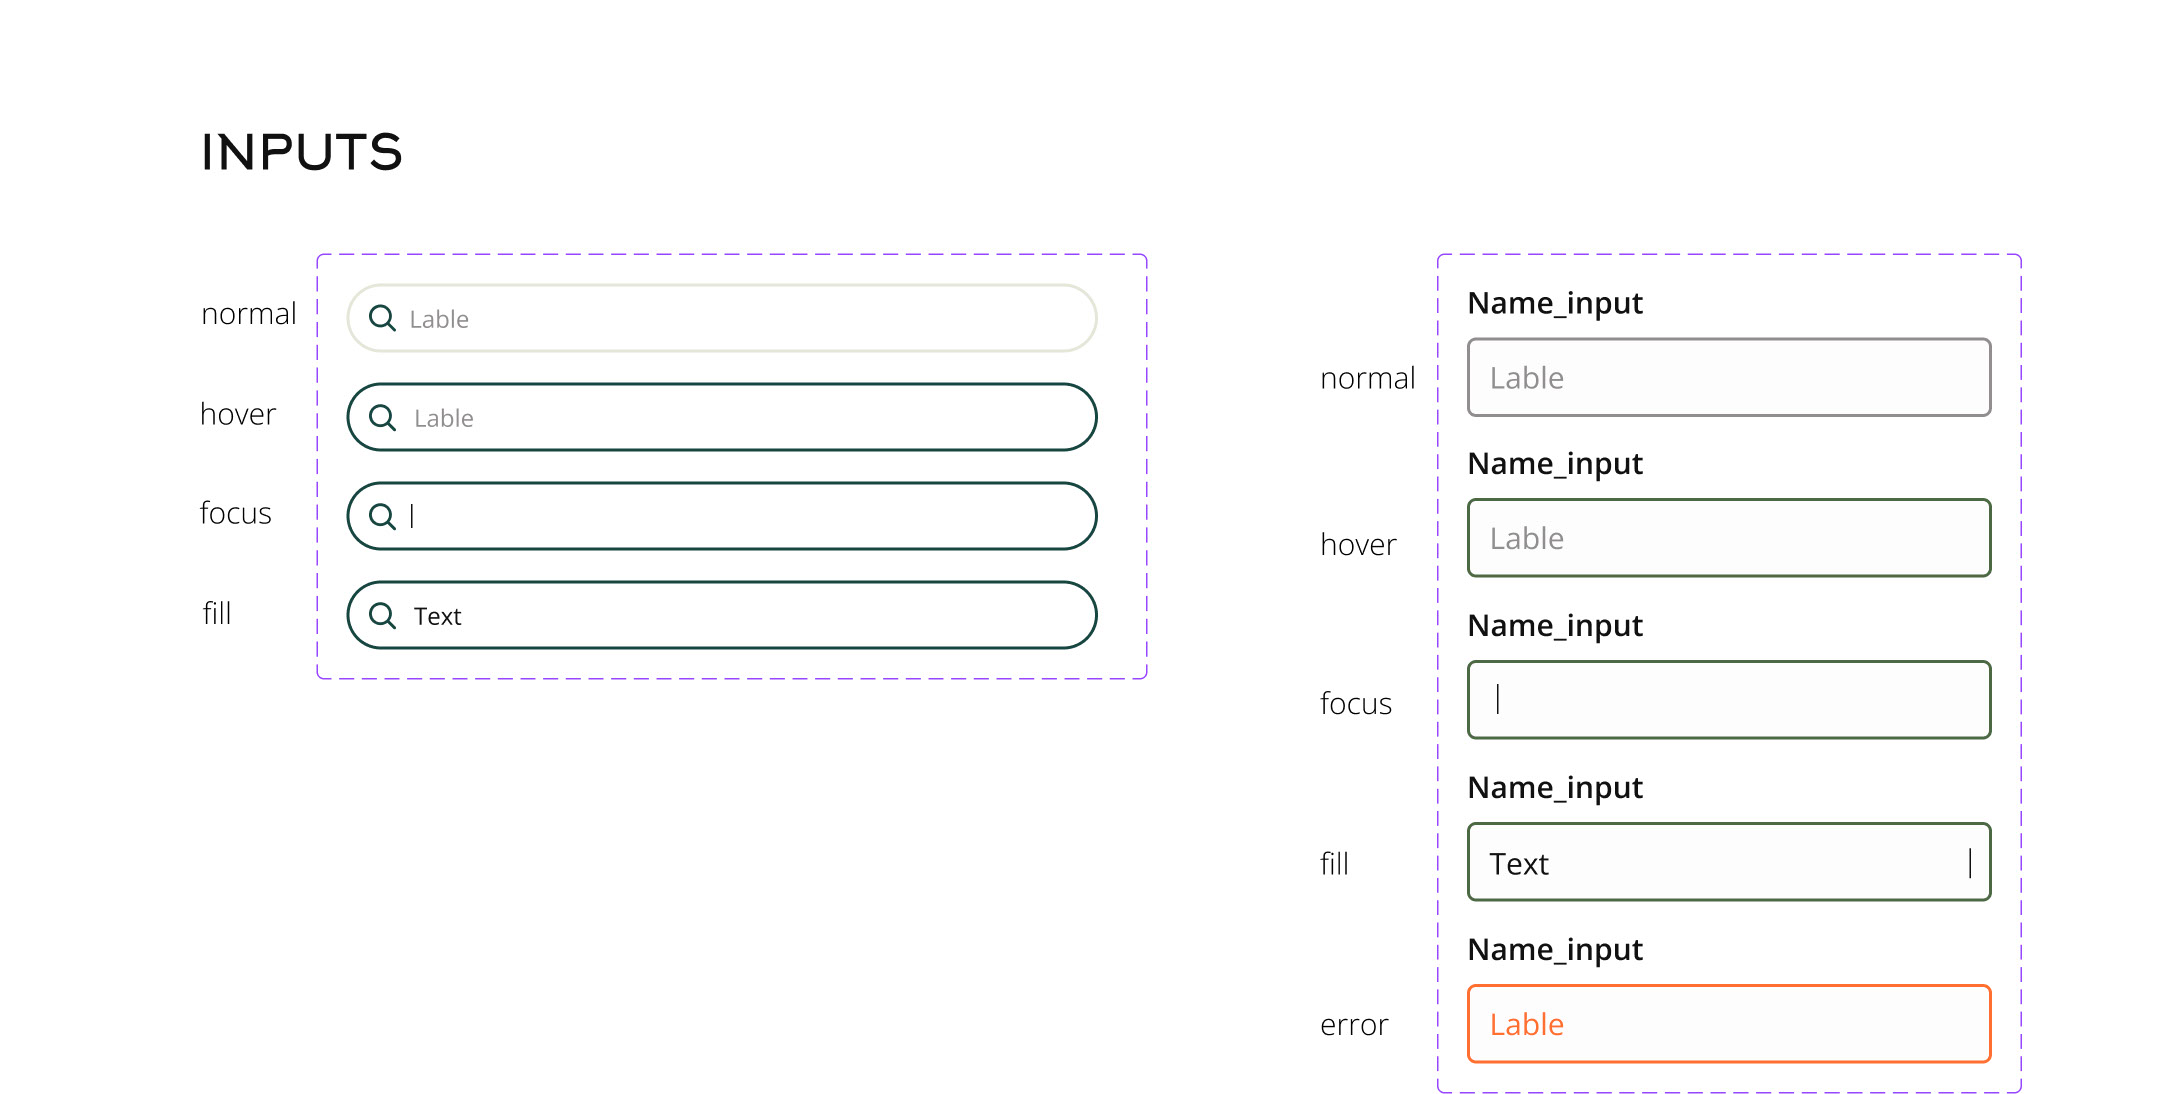Click the Name_input label above error field

(x=1554, y=949)
